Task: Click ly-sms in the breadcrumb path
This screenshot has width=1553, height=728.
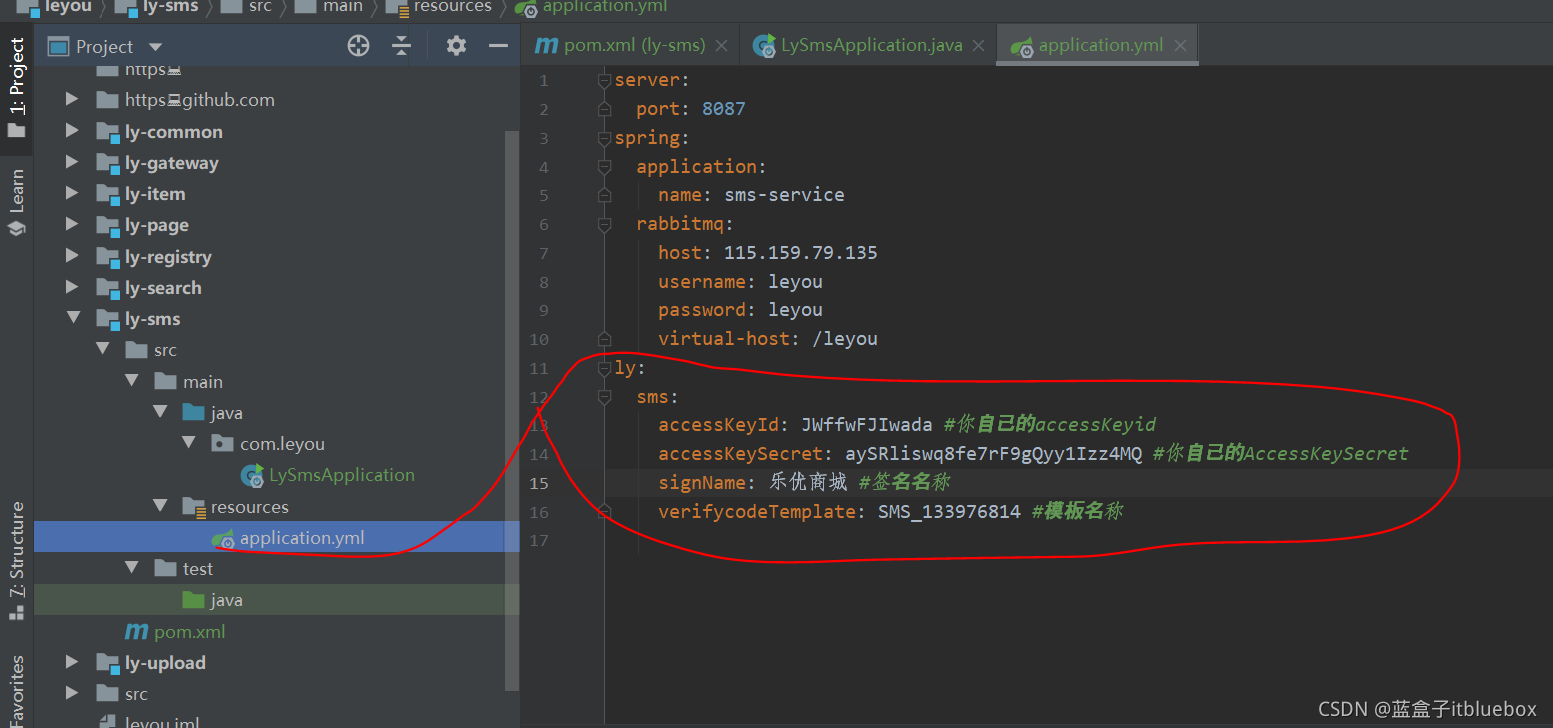Action: point(172,7)
